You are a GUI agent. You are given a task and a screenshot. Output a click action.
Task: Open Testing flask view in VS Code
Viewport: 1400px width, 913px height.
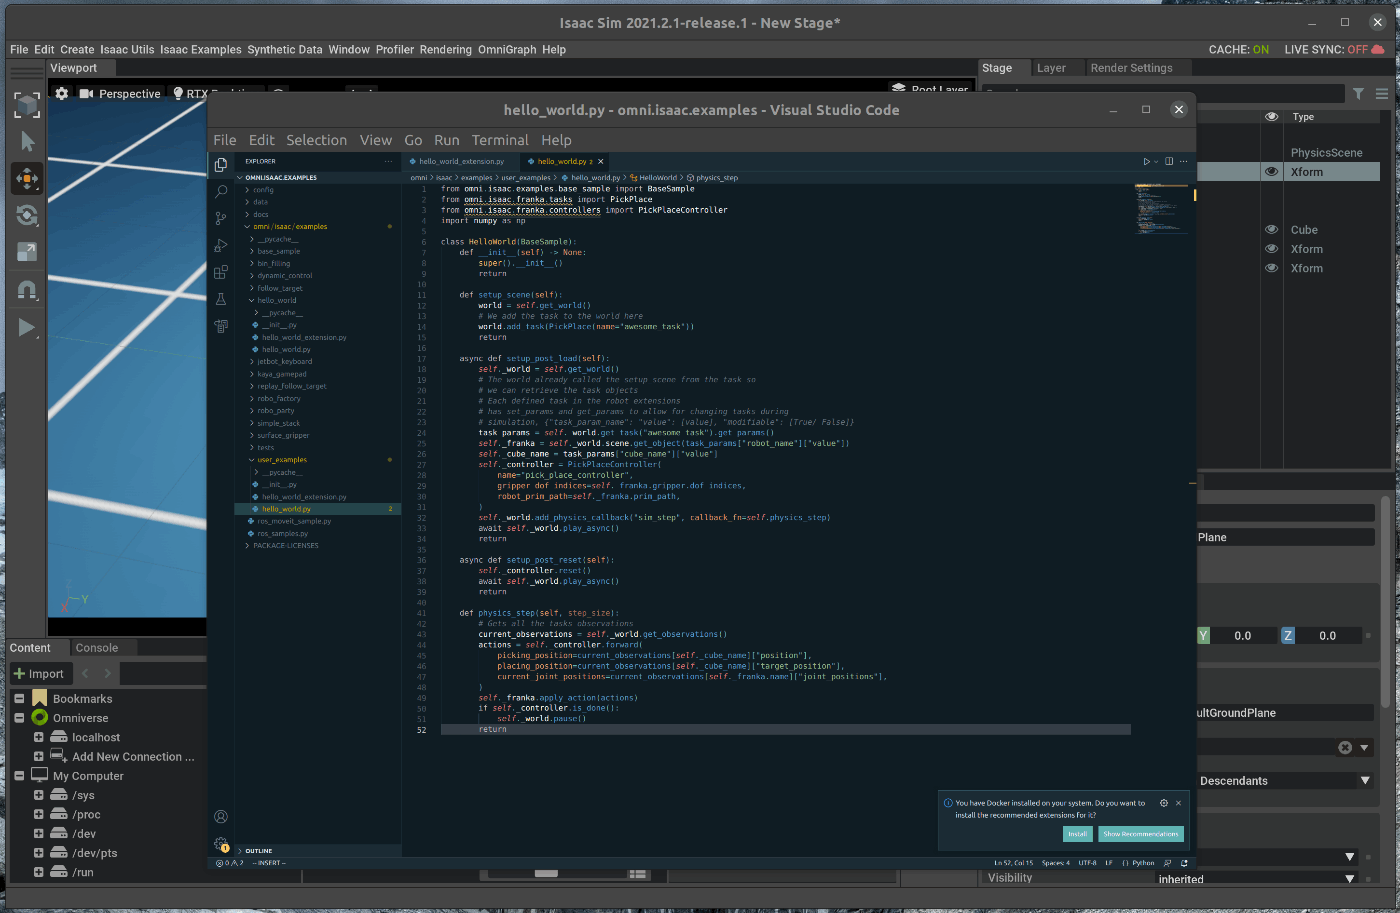[221, 299]
